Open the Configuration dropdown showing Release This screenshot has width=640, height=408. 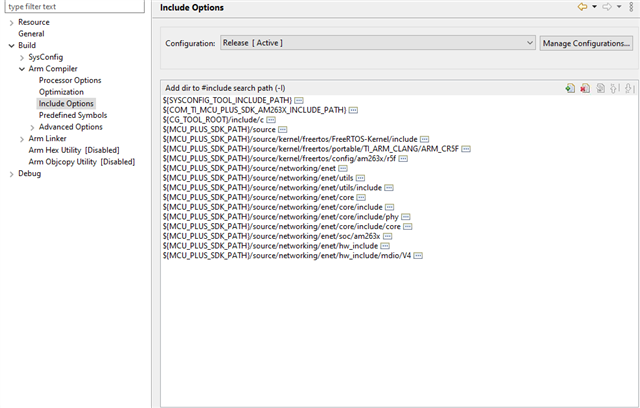378,43
